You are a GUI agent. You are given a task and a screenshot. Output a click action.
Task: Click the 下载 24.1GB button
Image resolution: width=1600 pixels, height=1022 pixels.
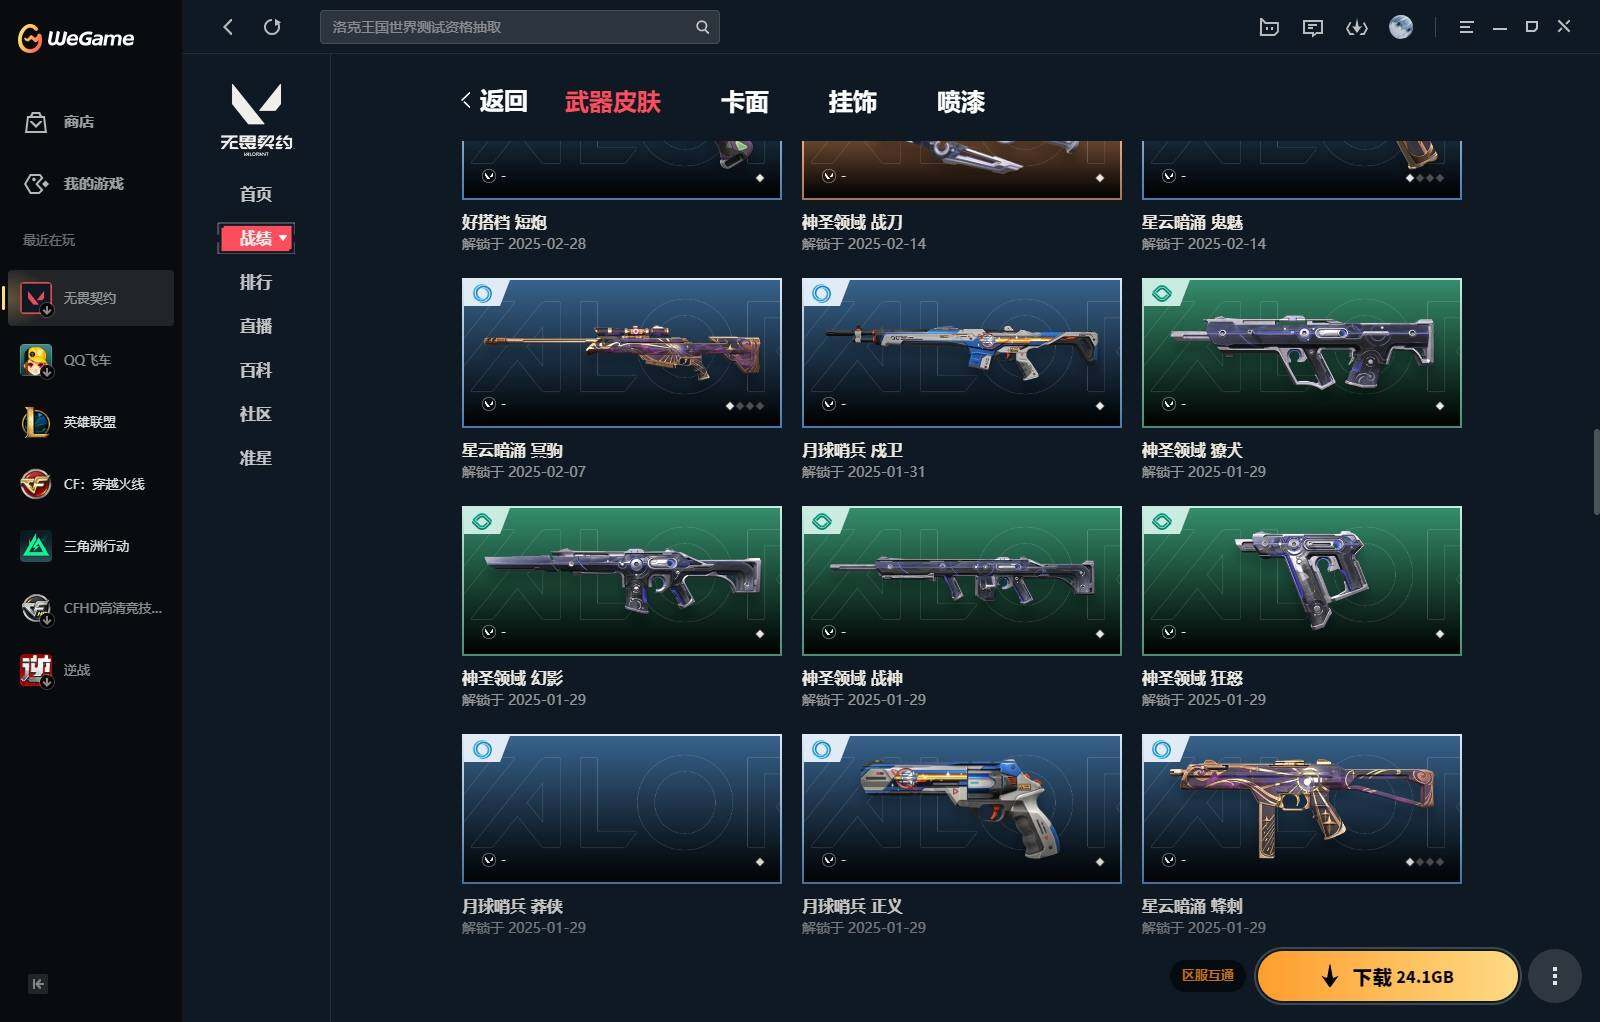coord(1388,976)
